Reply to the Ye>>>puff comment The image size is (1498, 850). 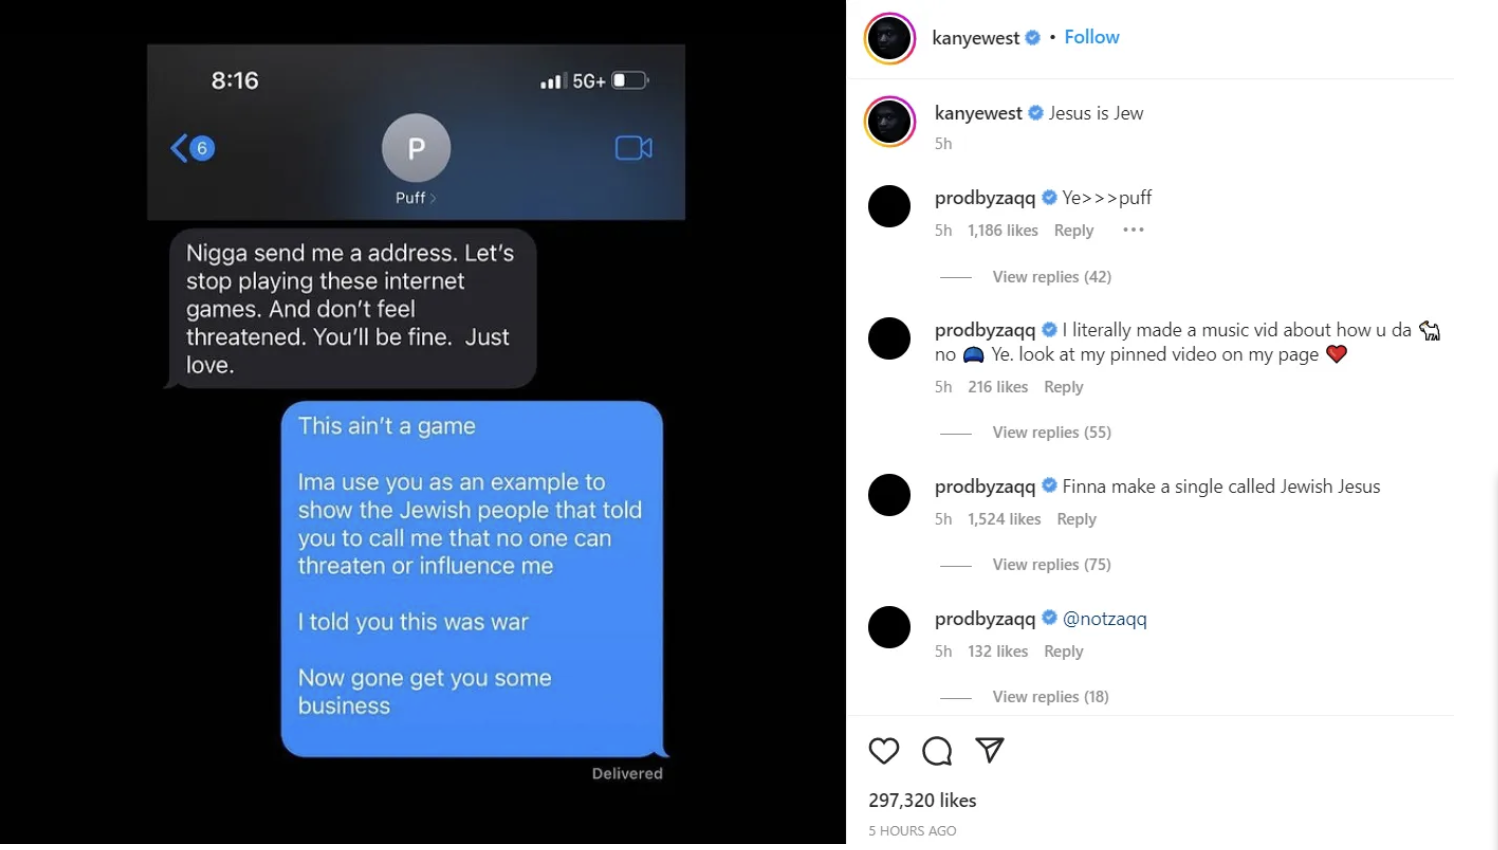(1073, 230)
